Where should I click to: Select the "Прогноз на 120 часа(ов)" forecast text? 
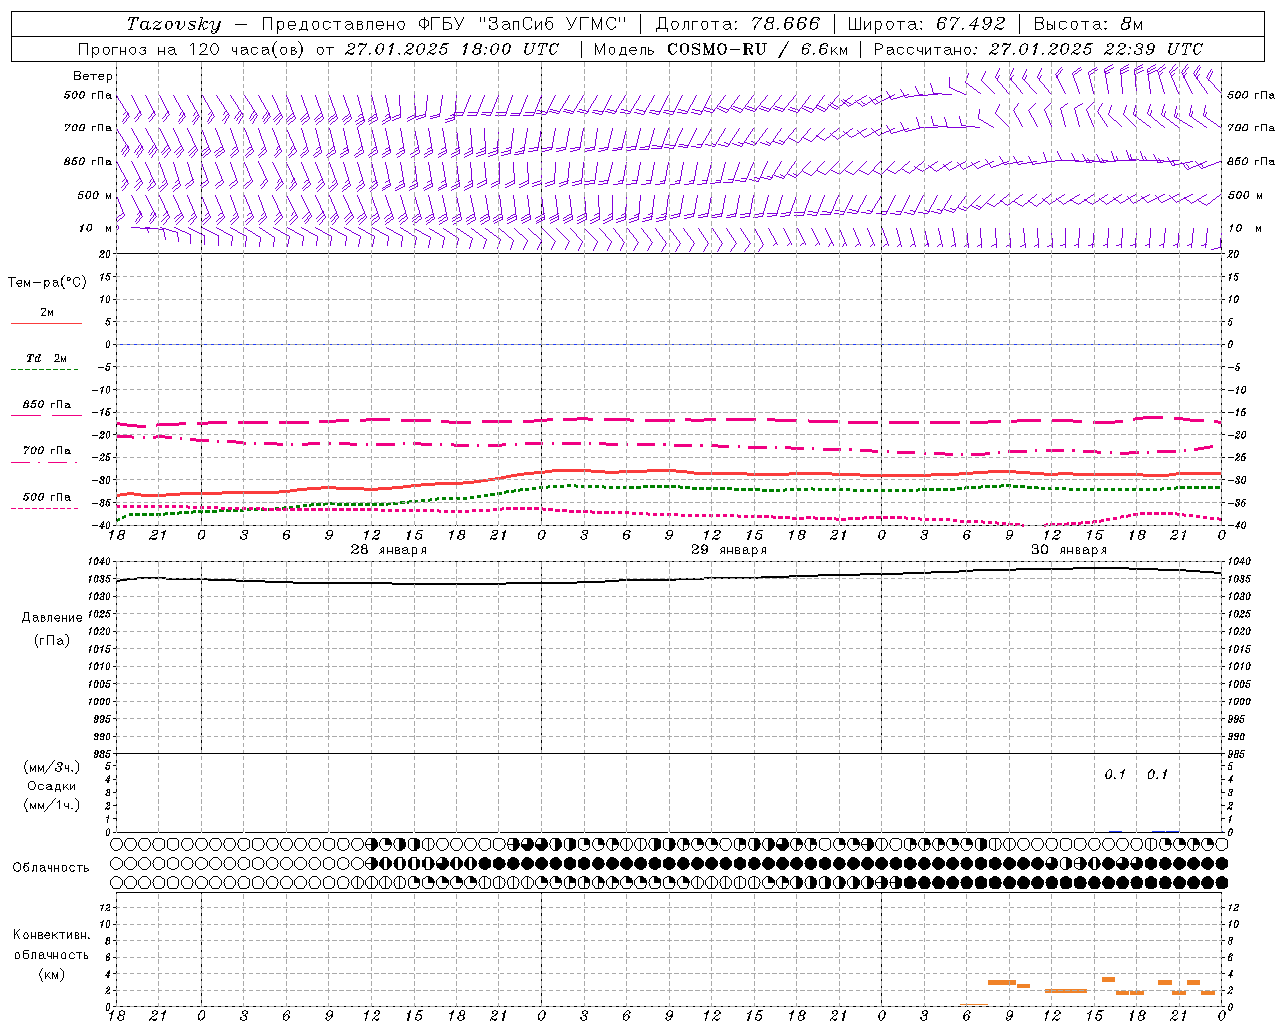(192, 49)
